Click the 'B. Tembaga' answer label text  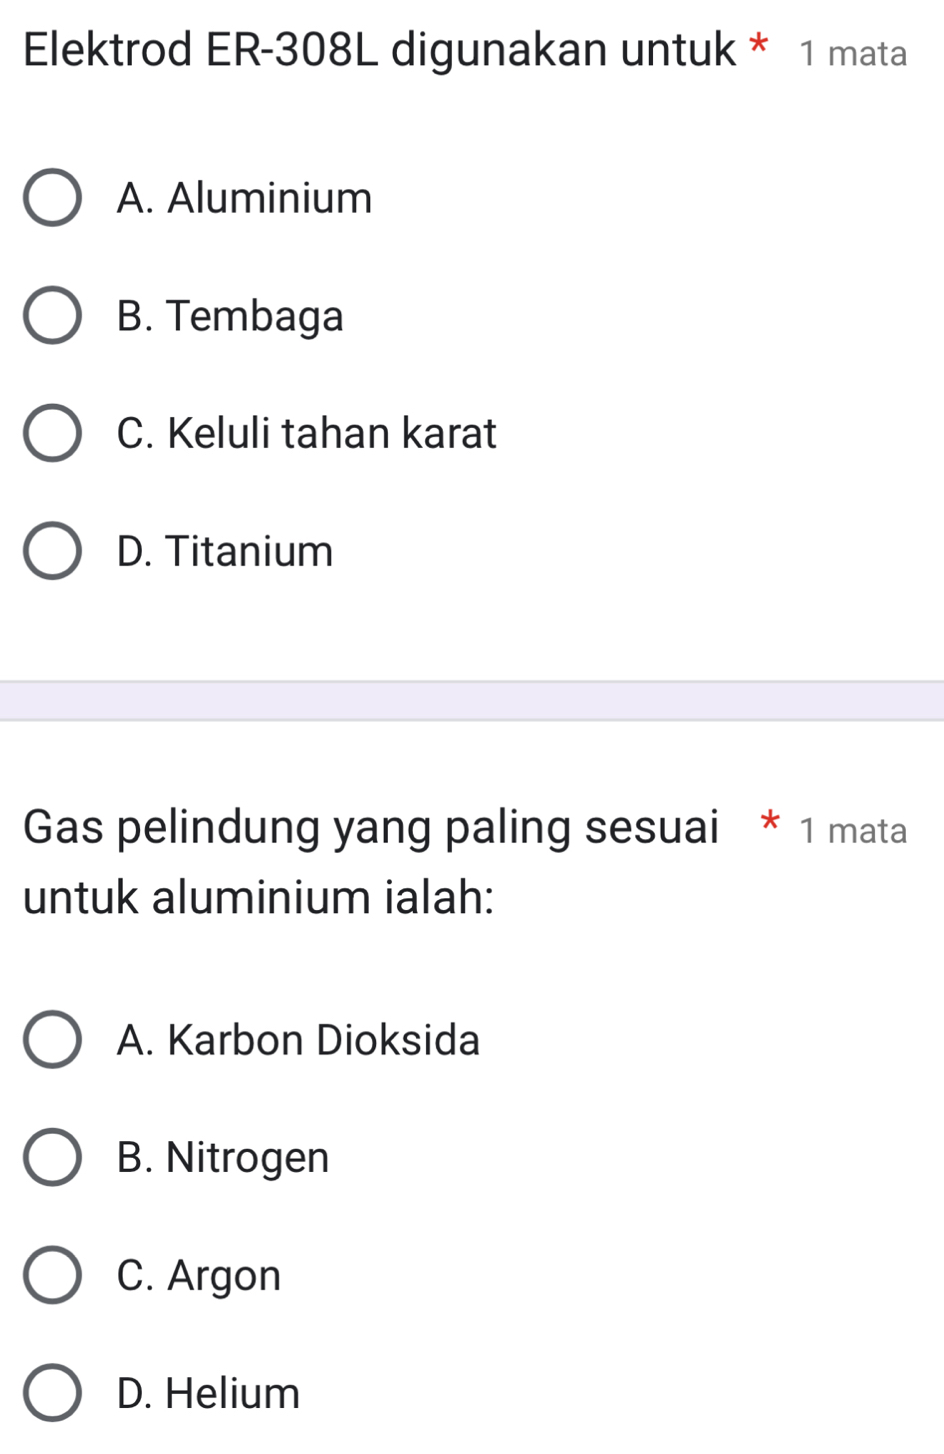(x=230, y=316)
